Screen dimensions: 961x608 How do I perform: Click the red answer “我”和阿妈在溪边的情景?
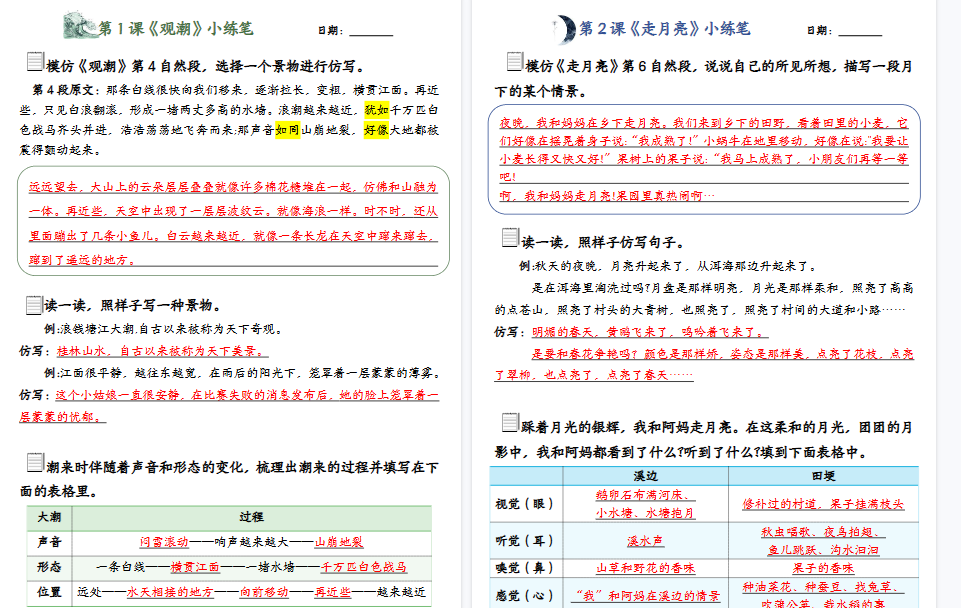click(645, 596)
